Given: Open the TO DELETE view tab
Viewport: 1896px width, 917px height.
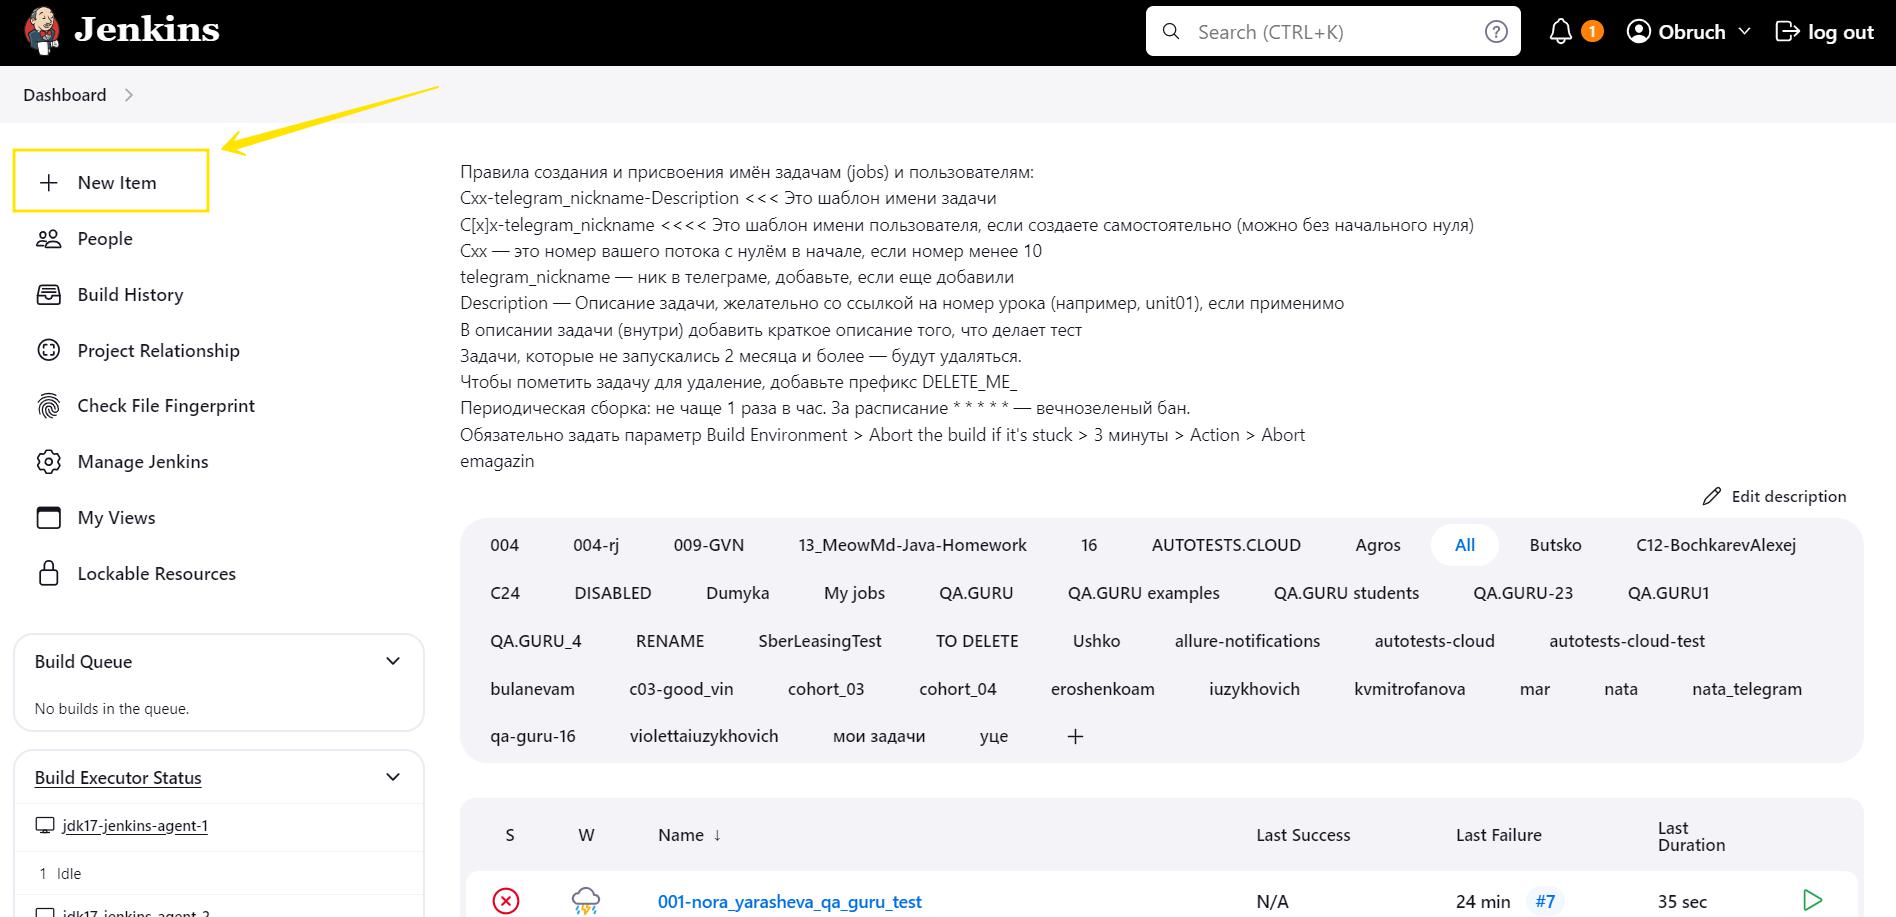Looking at the screenshot, I should click(x=977, y=641).
